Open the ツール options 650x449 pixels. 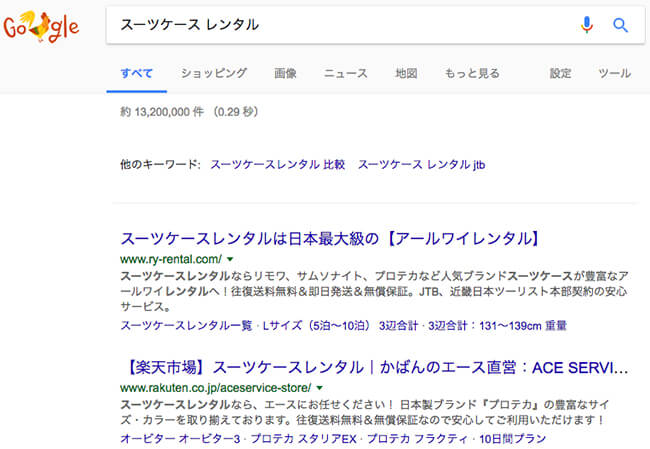coord(614,73)
